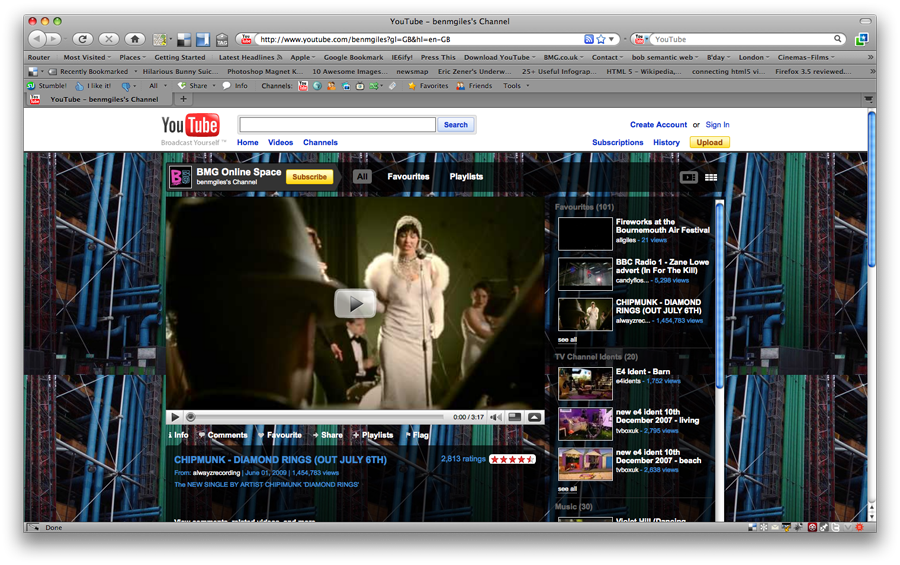Open the StumbleUpon Info speech bubble
900x565 pixels.
[235, 86]
